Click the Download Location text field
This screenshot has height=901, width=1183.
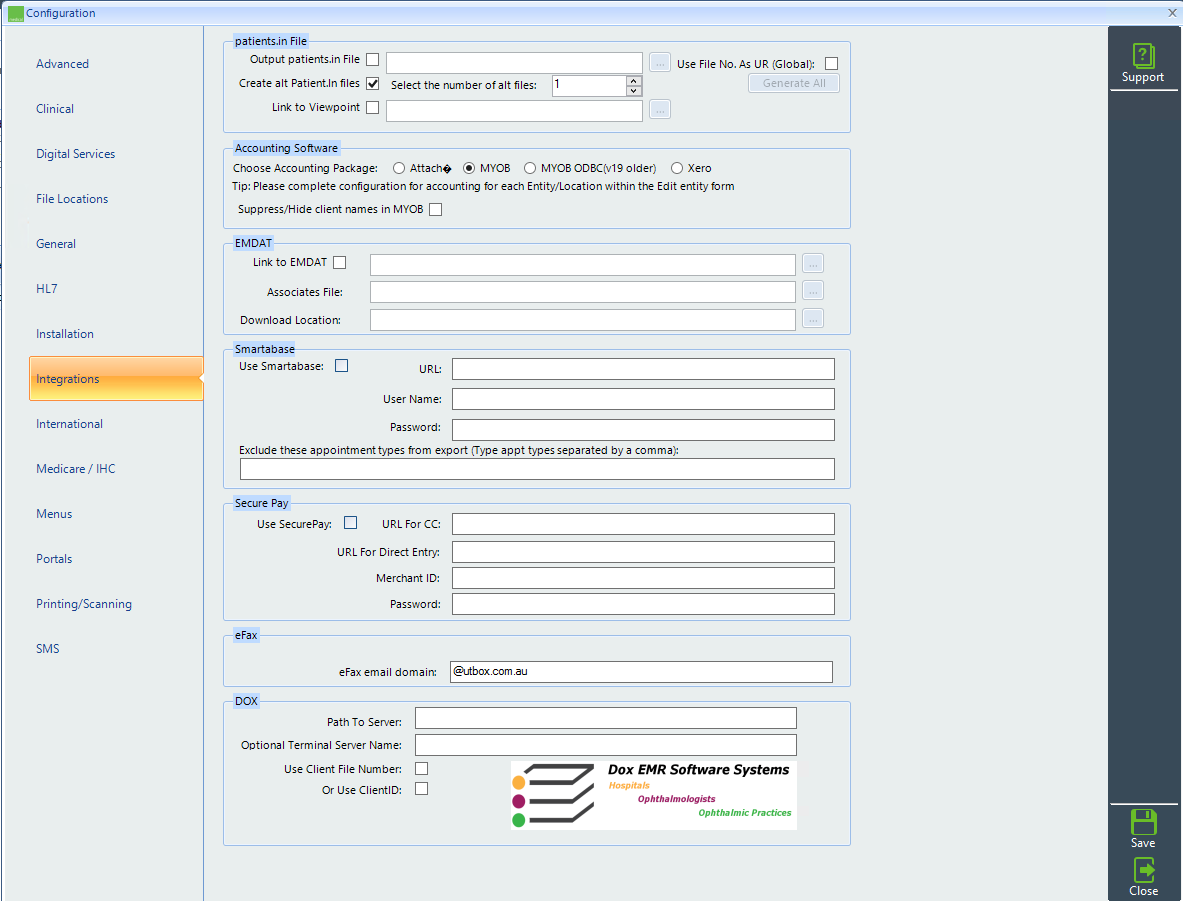click(x=582, y=320)
